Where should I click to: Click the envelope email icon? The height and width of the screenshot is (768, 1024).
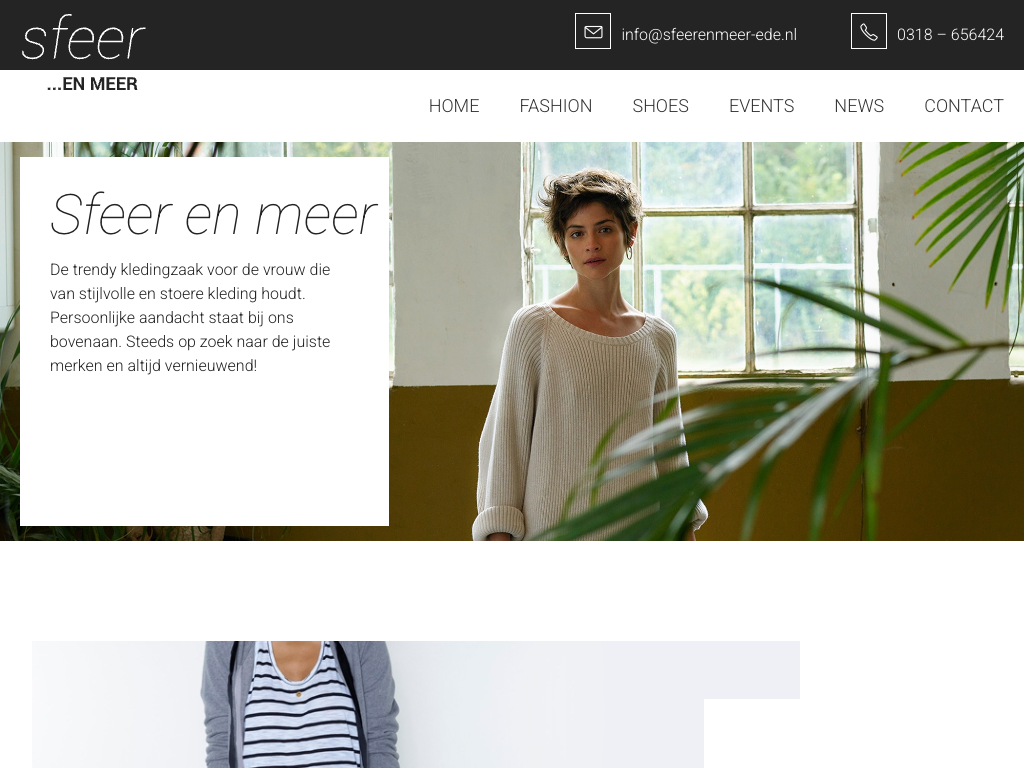click(x=592, y=31)
